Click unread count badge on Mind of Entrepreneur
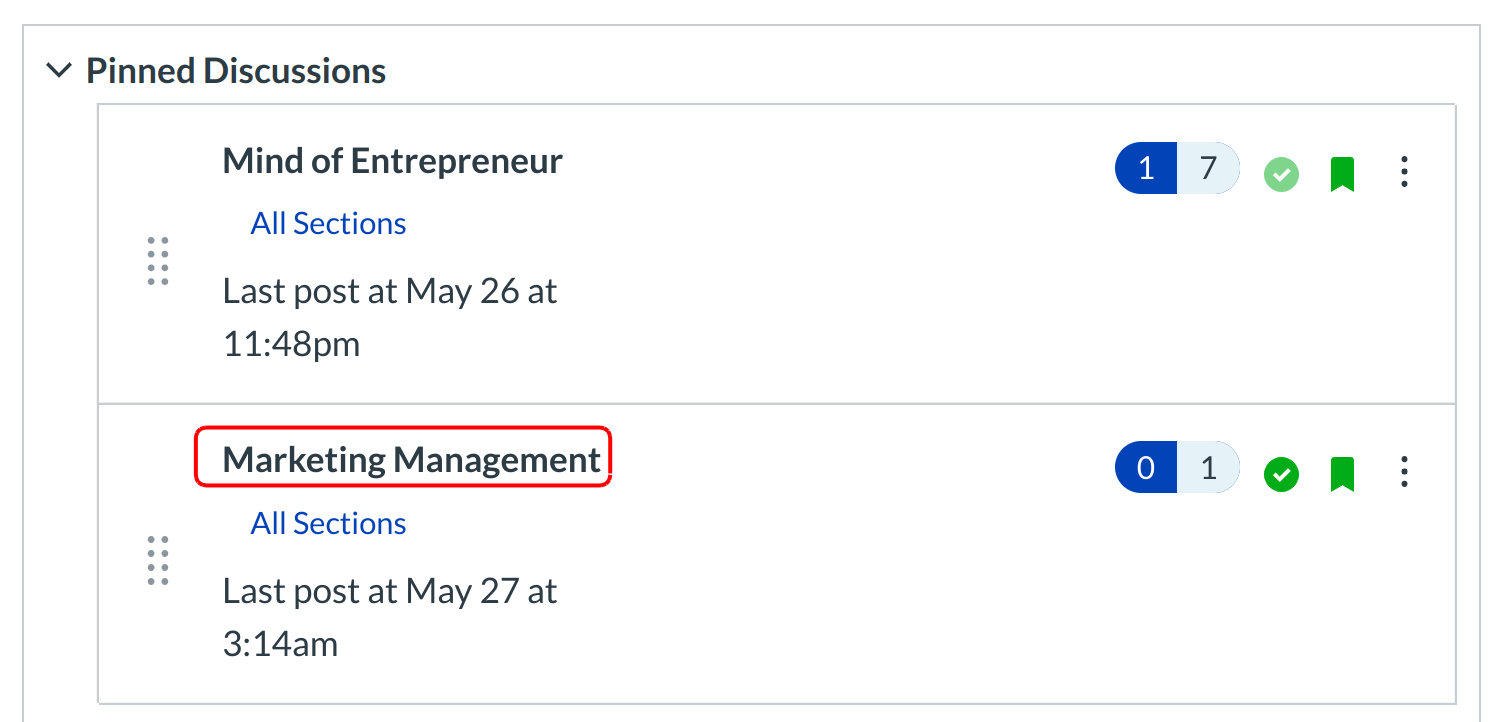 1146,168
